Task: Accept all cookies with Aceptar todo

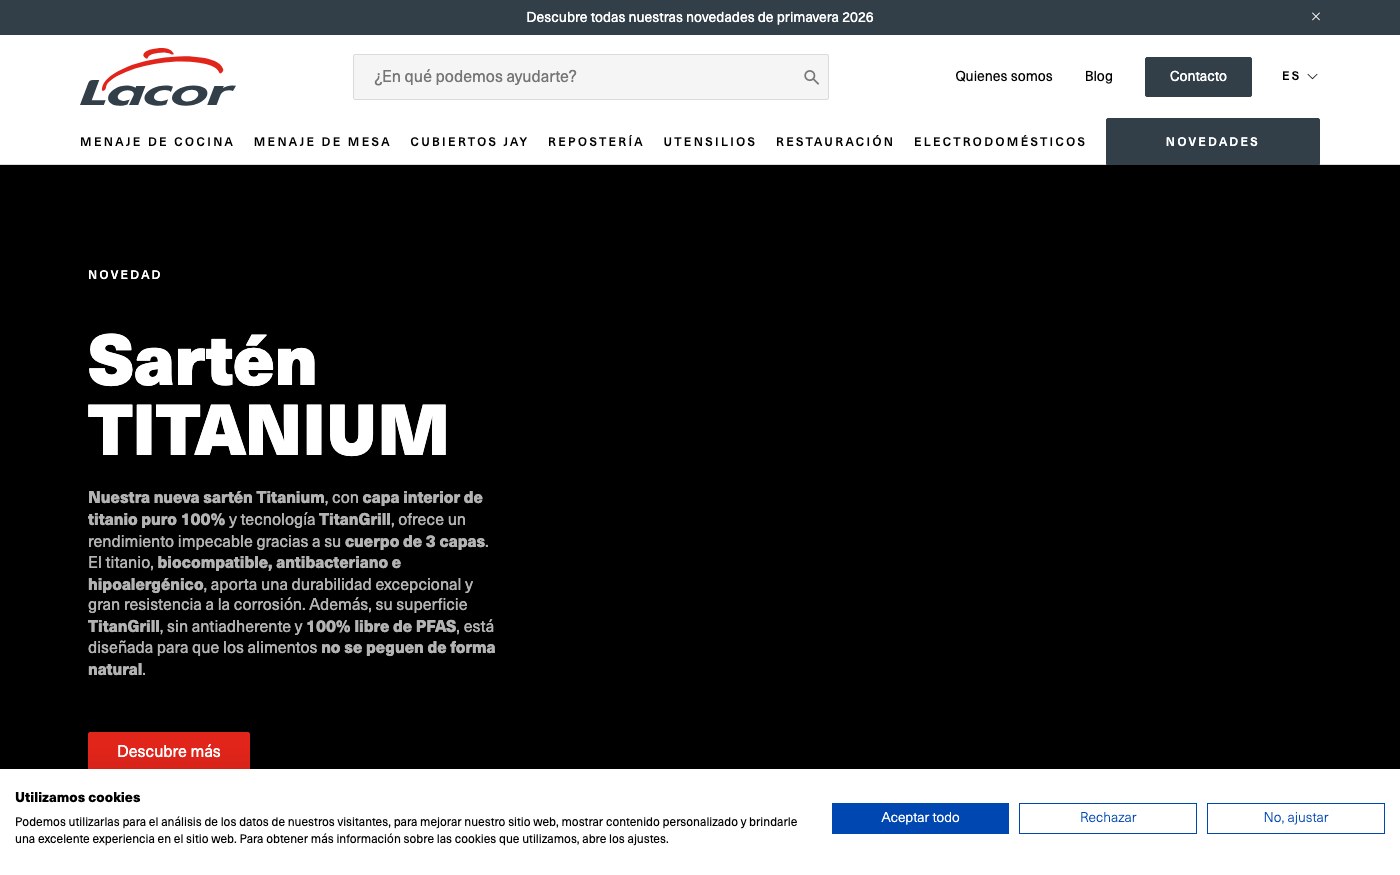Action: click(x=920, y=818)
